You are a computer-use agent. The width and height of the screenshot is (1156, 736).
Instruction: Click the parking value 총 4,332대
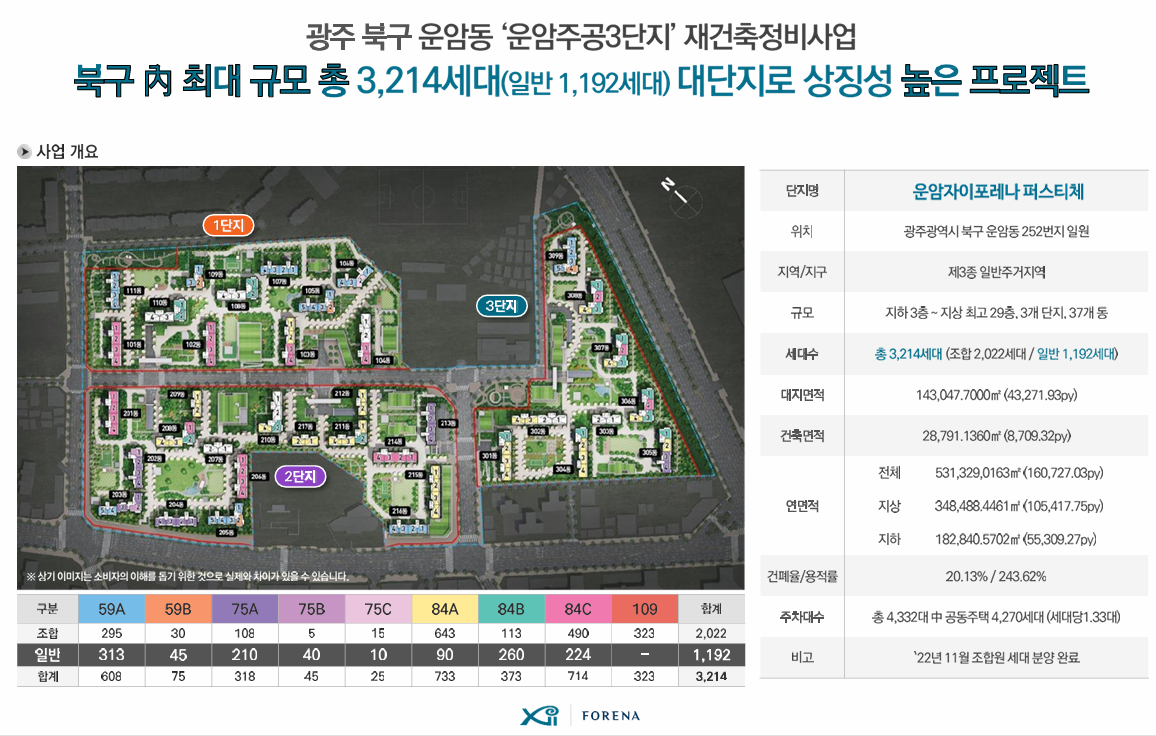coord(996,617)
